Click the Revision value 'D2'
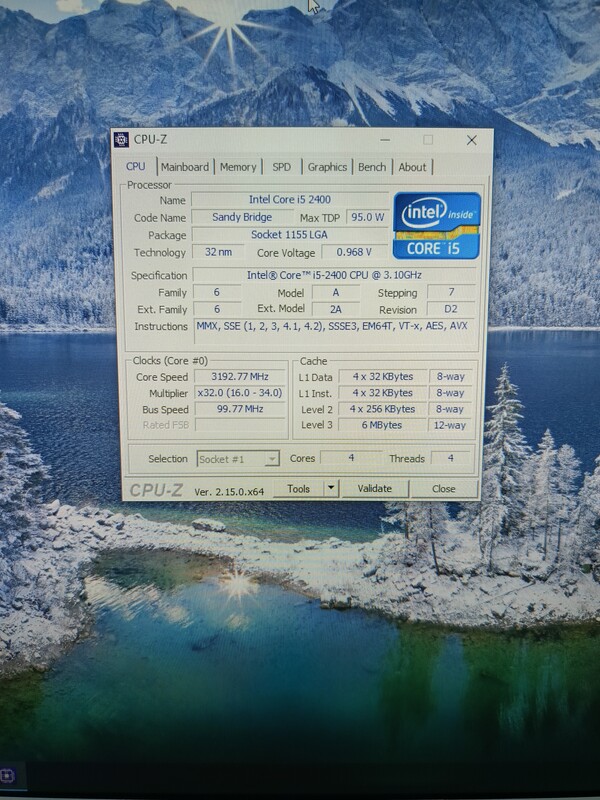This screenshot has width=600, height=800. 451,309
